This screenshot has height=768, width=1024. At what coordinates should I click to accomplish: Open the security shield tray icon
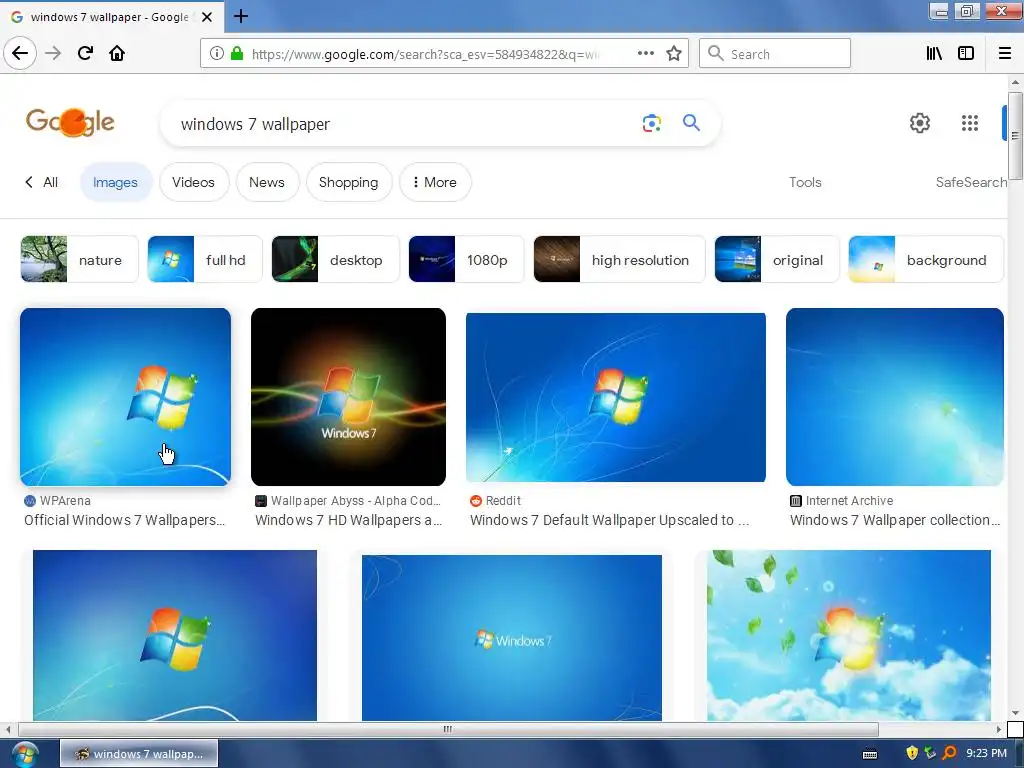coord(912,753)
